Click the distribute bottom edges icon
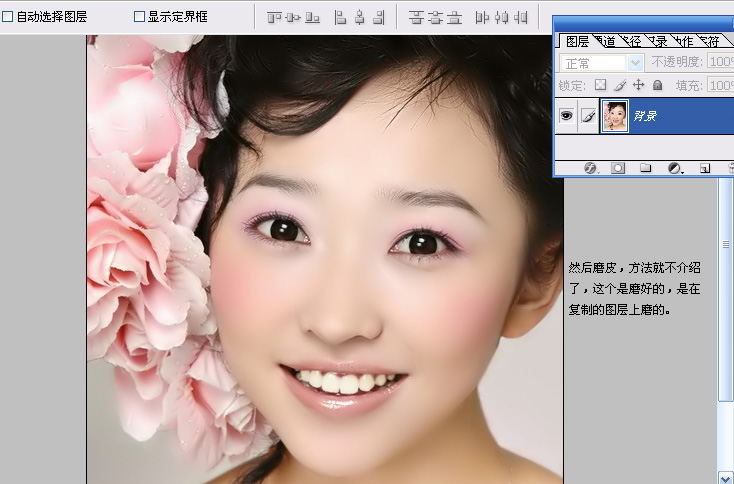The height and width of the screenshot is (484, 734). (454, 18)
